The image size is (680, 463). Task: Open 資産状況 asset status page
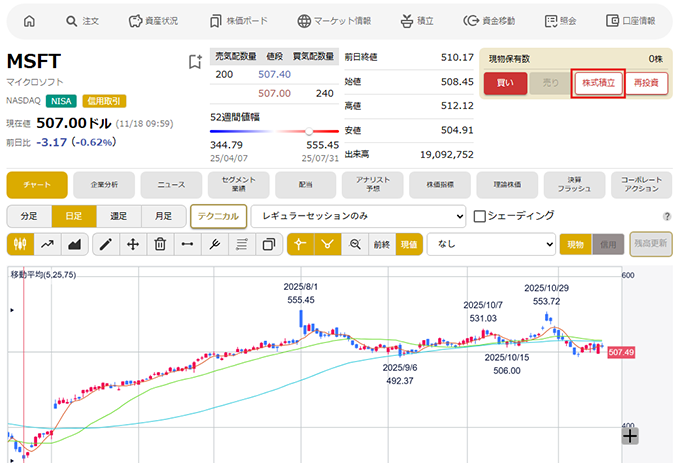[153, 21]
